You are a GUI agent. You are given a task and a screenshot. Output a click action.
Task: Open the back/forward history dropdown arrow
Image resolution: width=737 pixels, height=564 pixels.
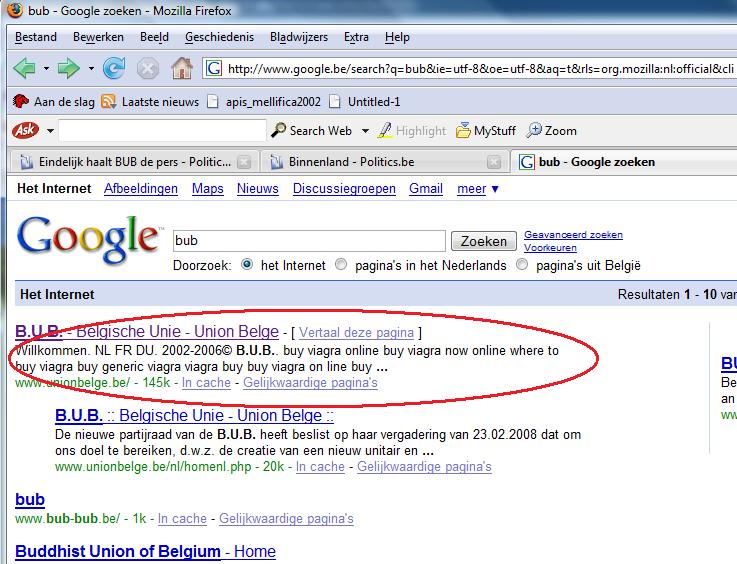pos(91,69)
